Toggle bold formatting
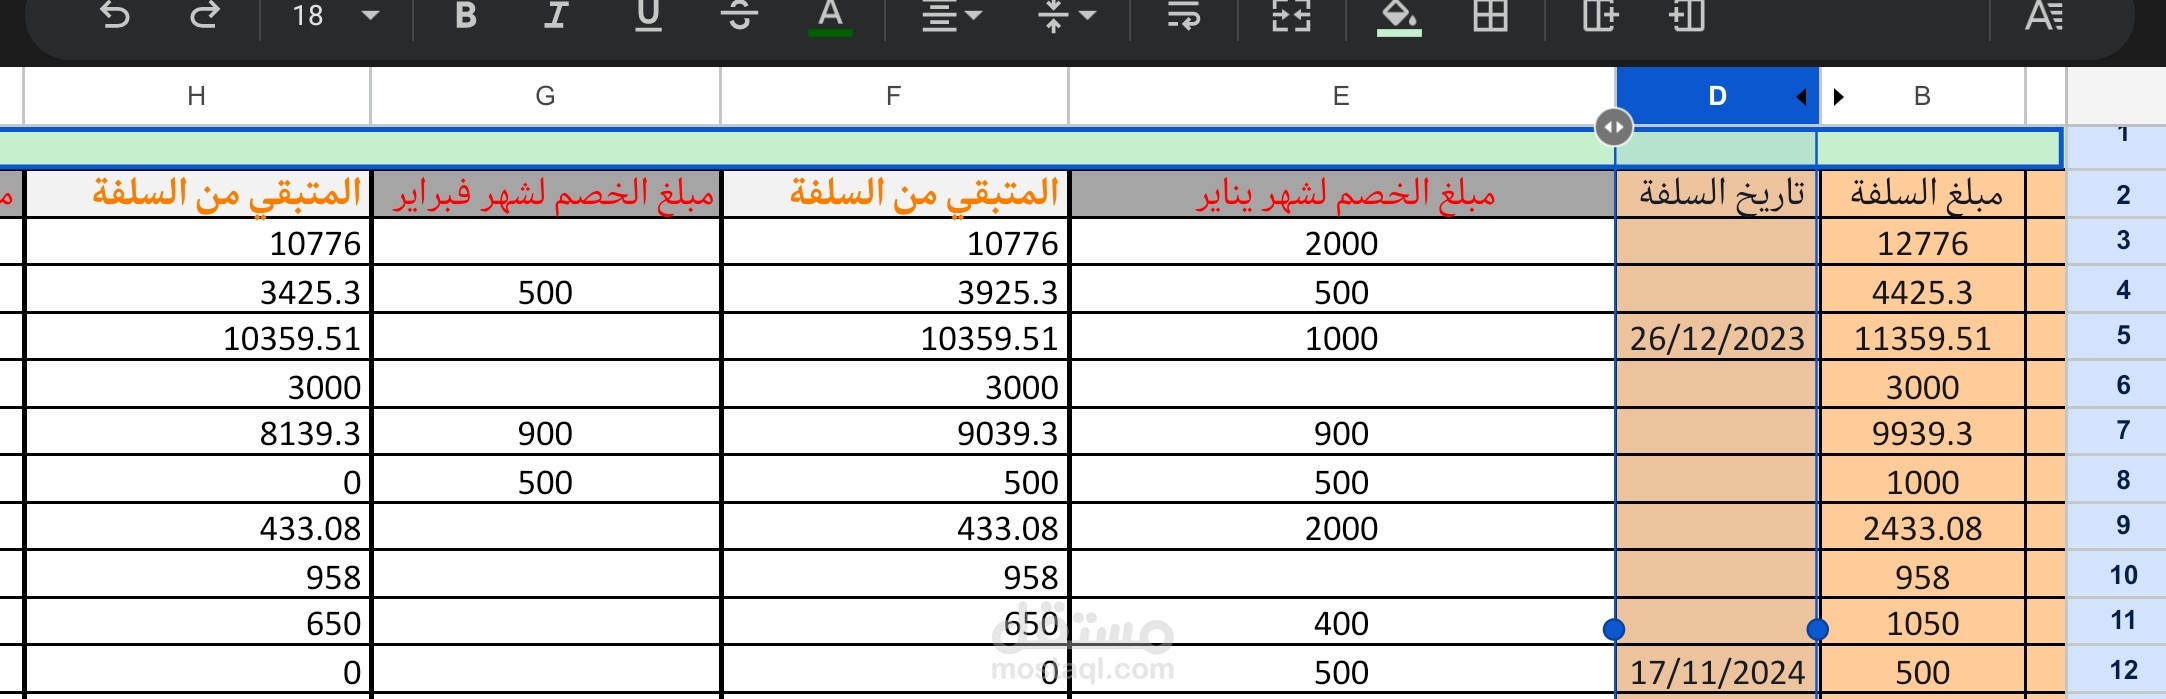 (x=465, y=16)
